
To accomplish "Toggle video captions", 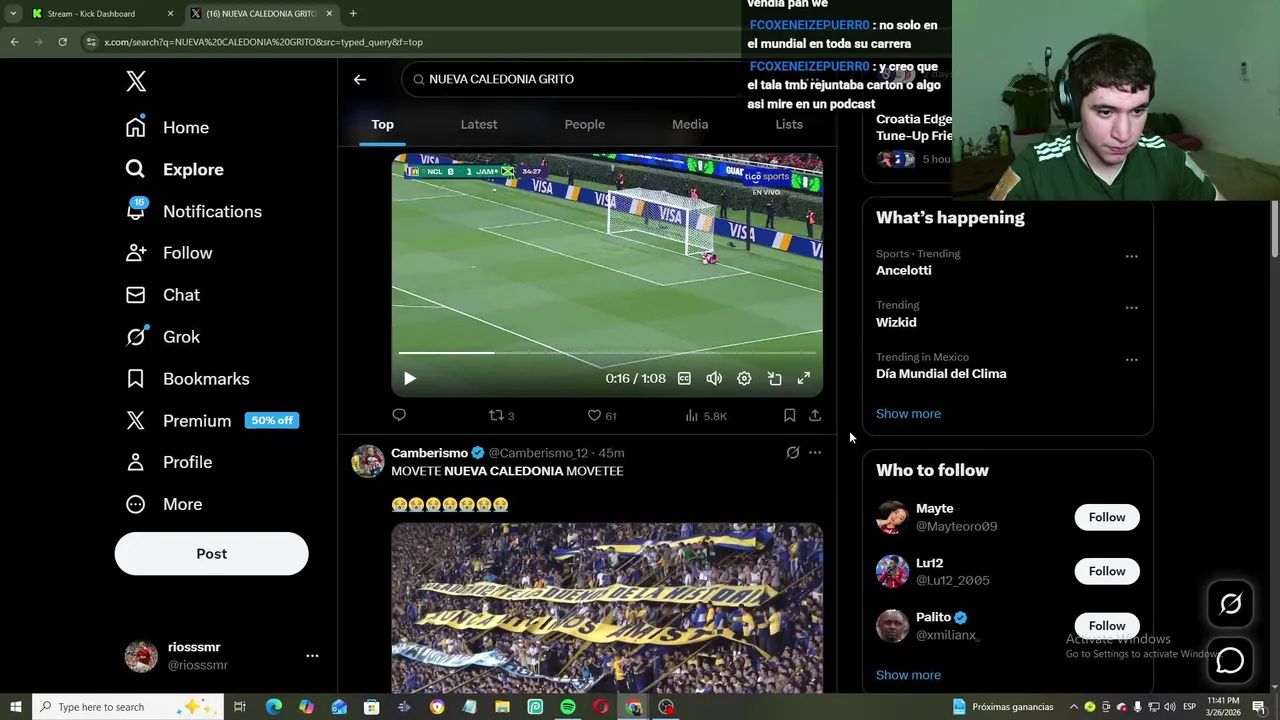I will pyautogui.click(x=684, y=379).
